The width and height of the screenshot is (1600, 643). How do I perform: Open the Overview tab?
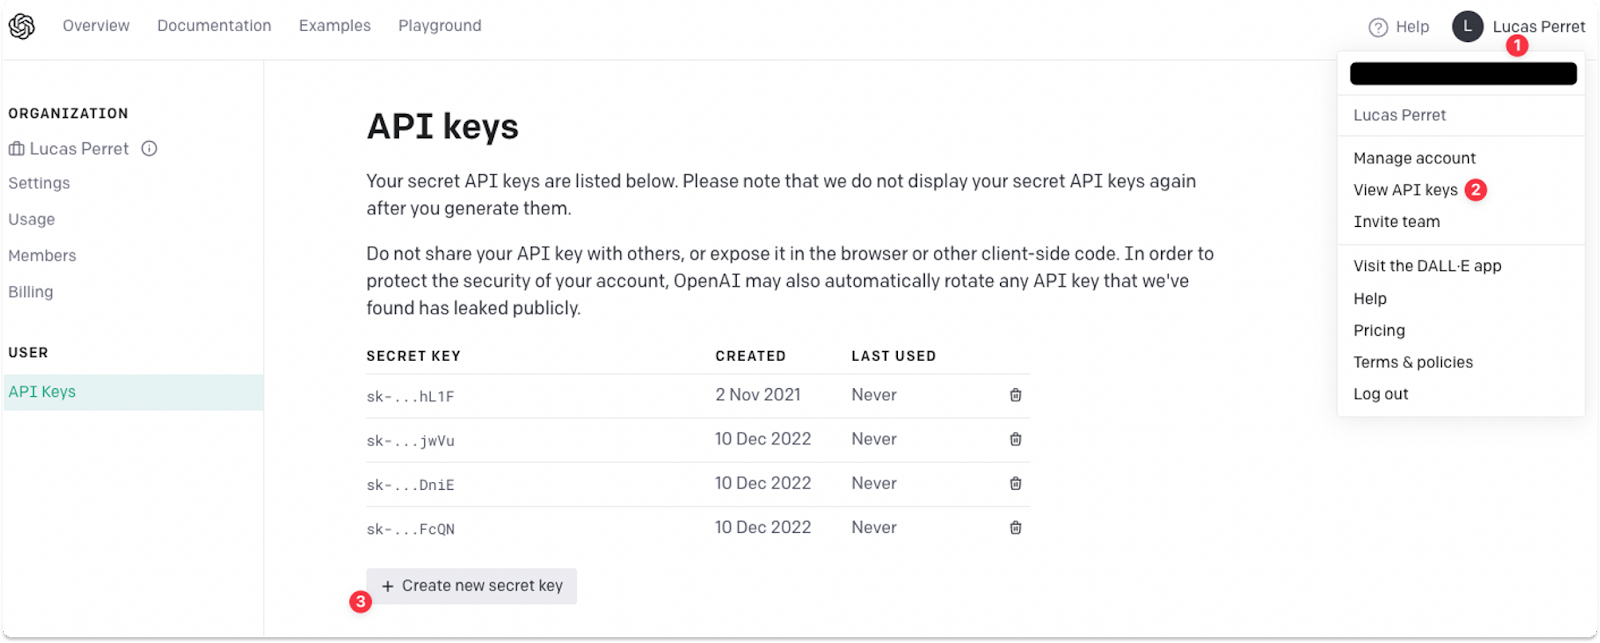click(x=96, y=26)
